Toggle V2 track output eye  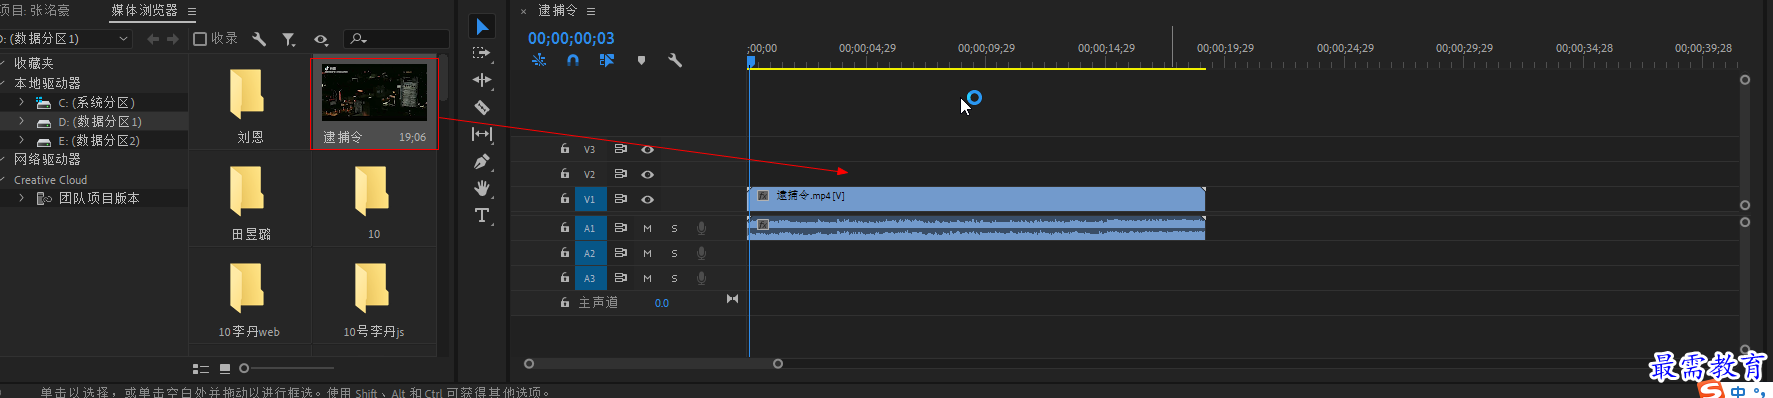click(648, 174)
